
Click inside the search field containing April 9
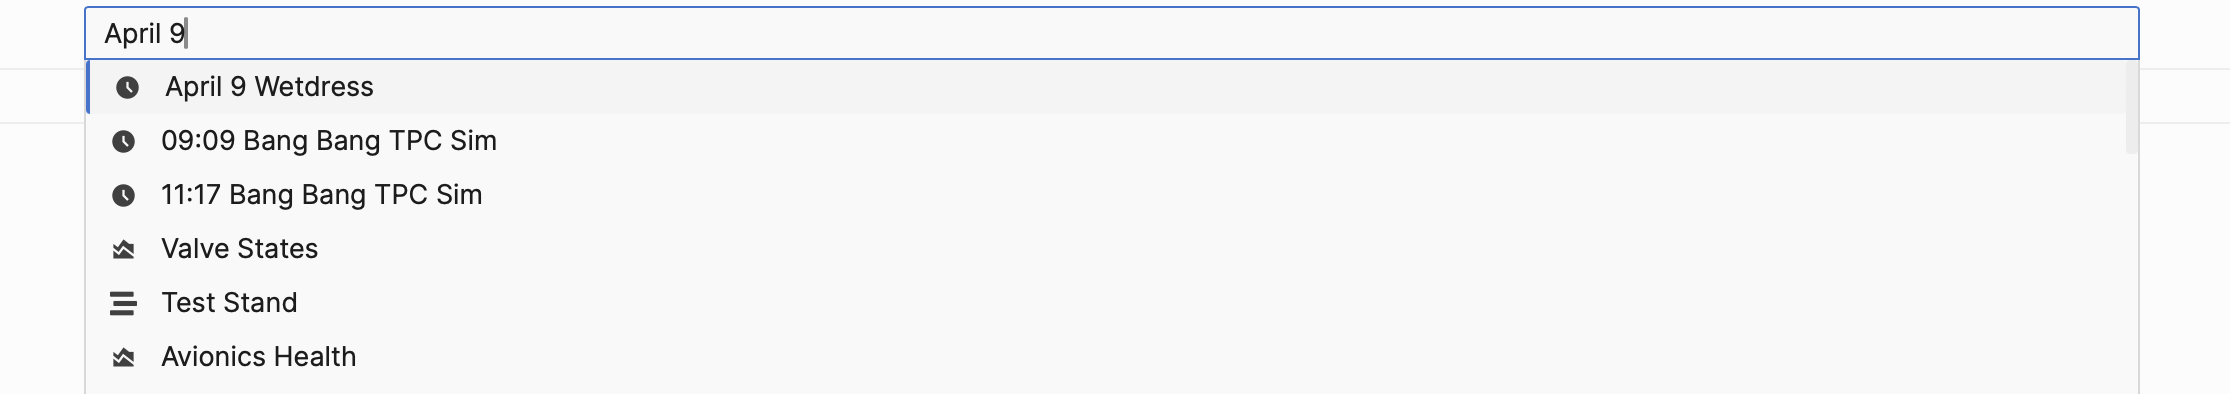(x=1111, y=33)
